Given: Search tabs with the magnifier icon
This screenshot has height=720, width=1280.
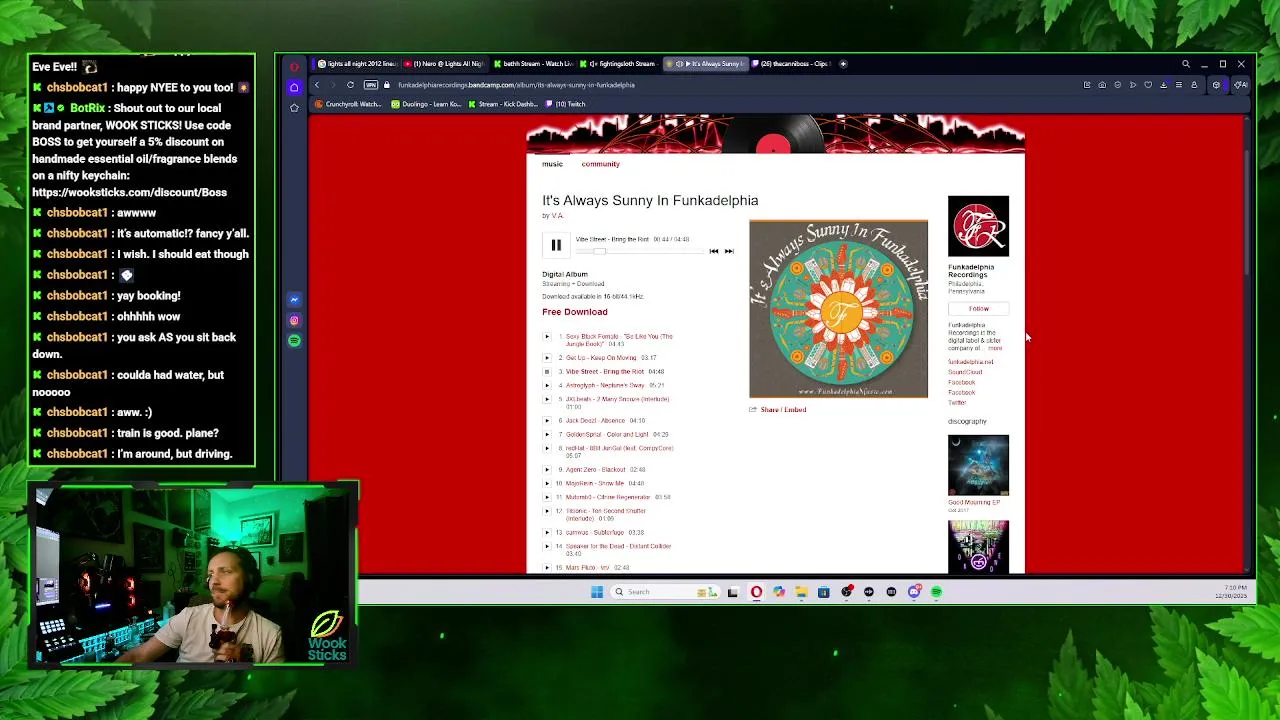Looking at the screenshot, I should [1186, 64].
